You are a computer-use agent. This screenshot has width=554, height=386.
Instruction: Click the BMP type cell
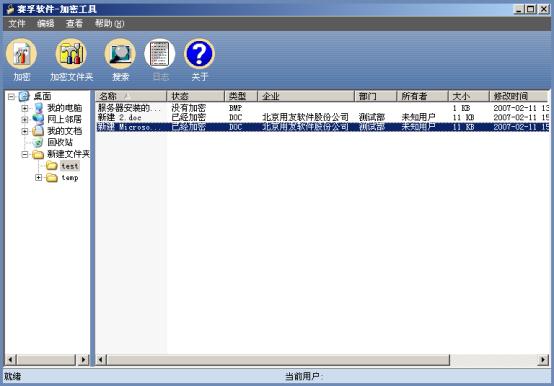[x=235, y=108]
